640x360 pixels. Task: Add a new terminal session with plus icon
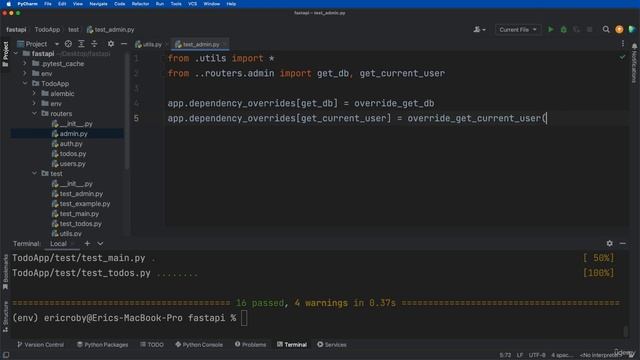[x=87, y=243]
